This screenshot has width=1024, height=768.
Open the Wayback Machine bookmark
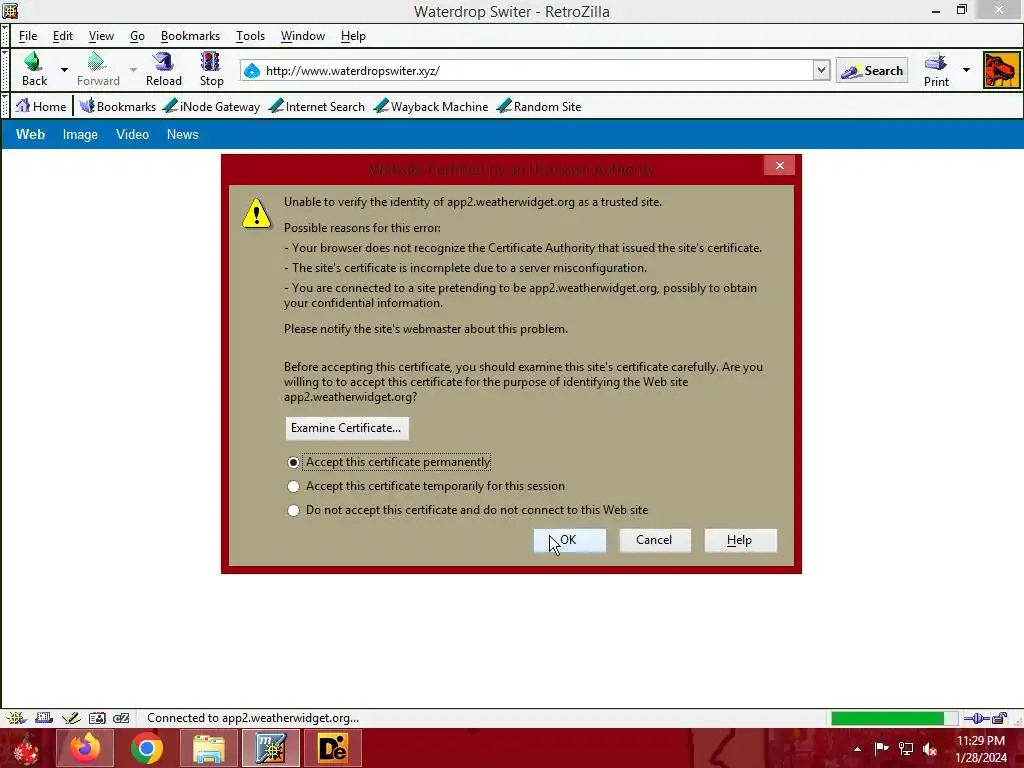pos(431,106)
